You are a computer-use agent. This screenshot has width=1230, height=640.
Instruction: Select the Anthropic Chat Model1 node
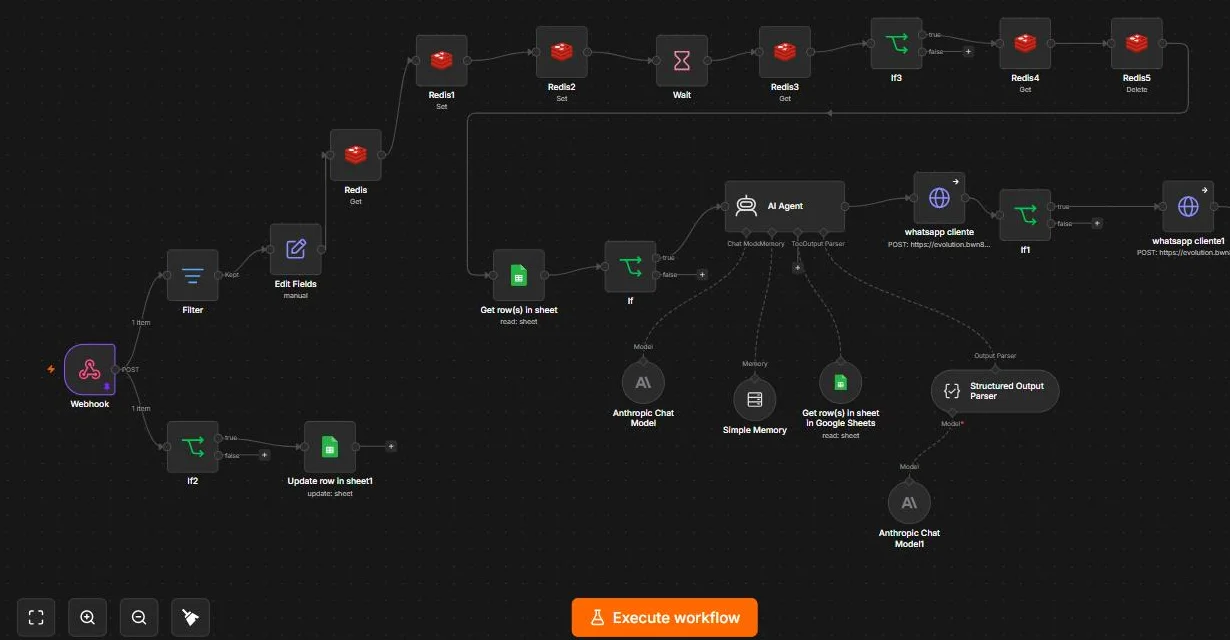[909, 502]
